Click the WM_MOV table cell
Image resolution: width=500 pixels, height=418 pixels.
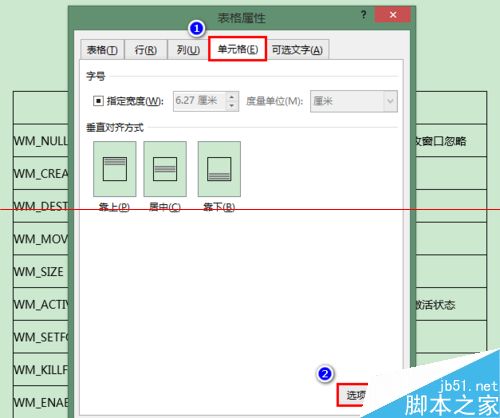coord(41,239)
